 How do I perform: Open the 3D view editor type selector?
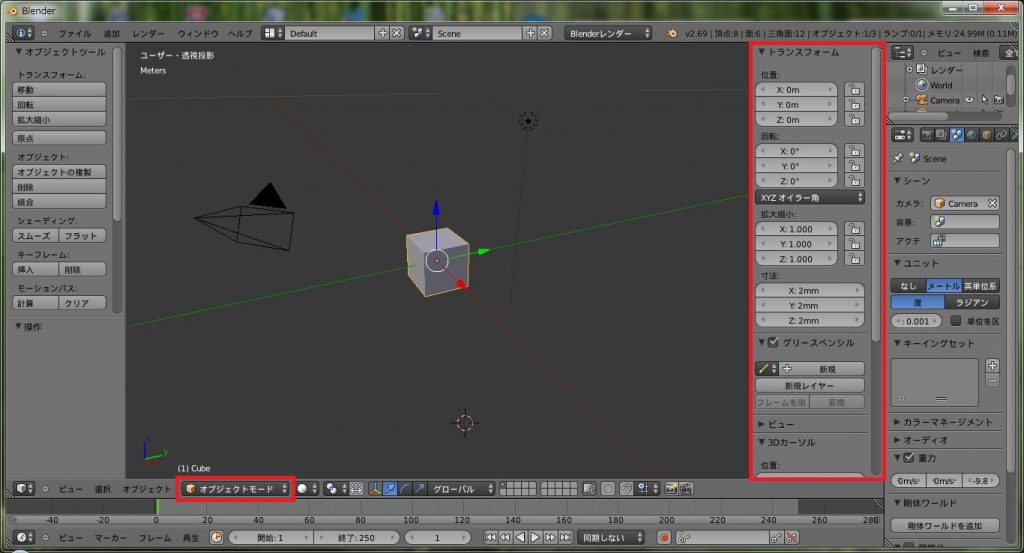[24, 488]
